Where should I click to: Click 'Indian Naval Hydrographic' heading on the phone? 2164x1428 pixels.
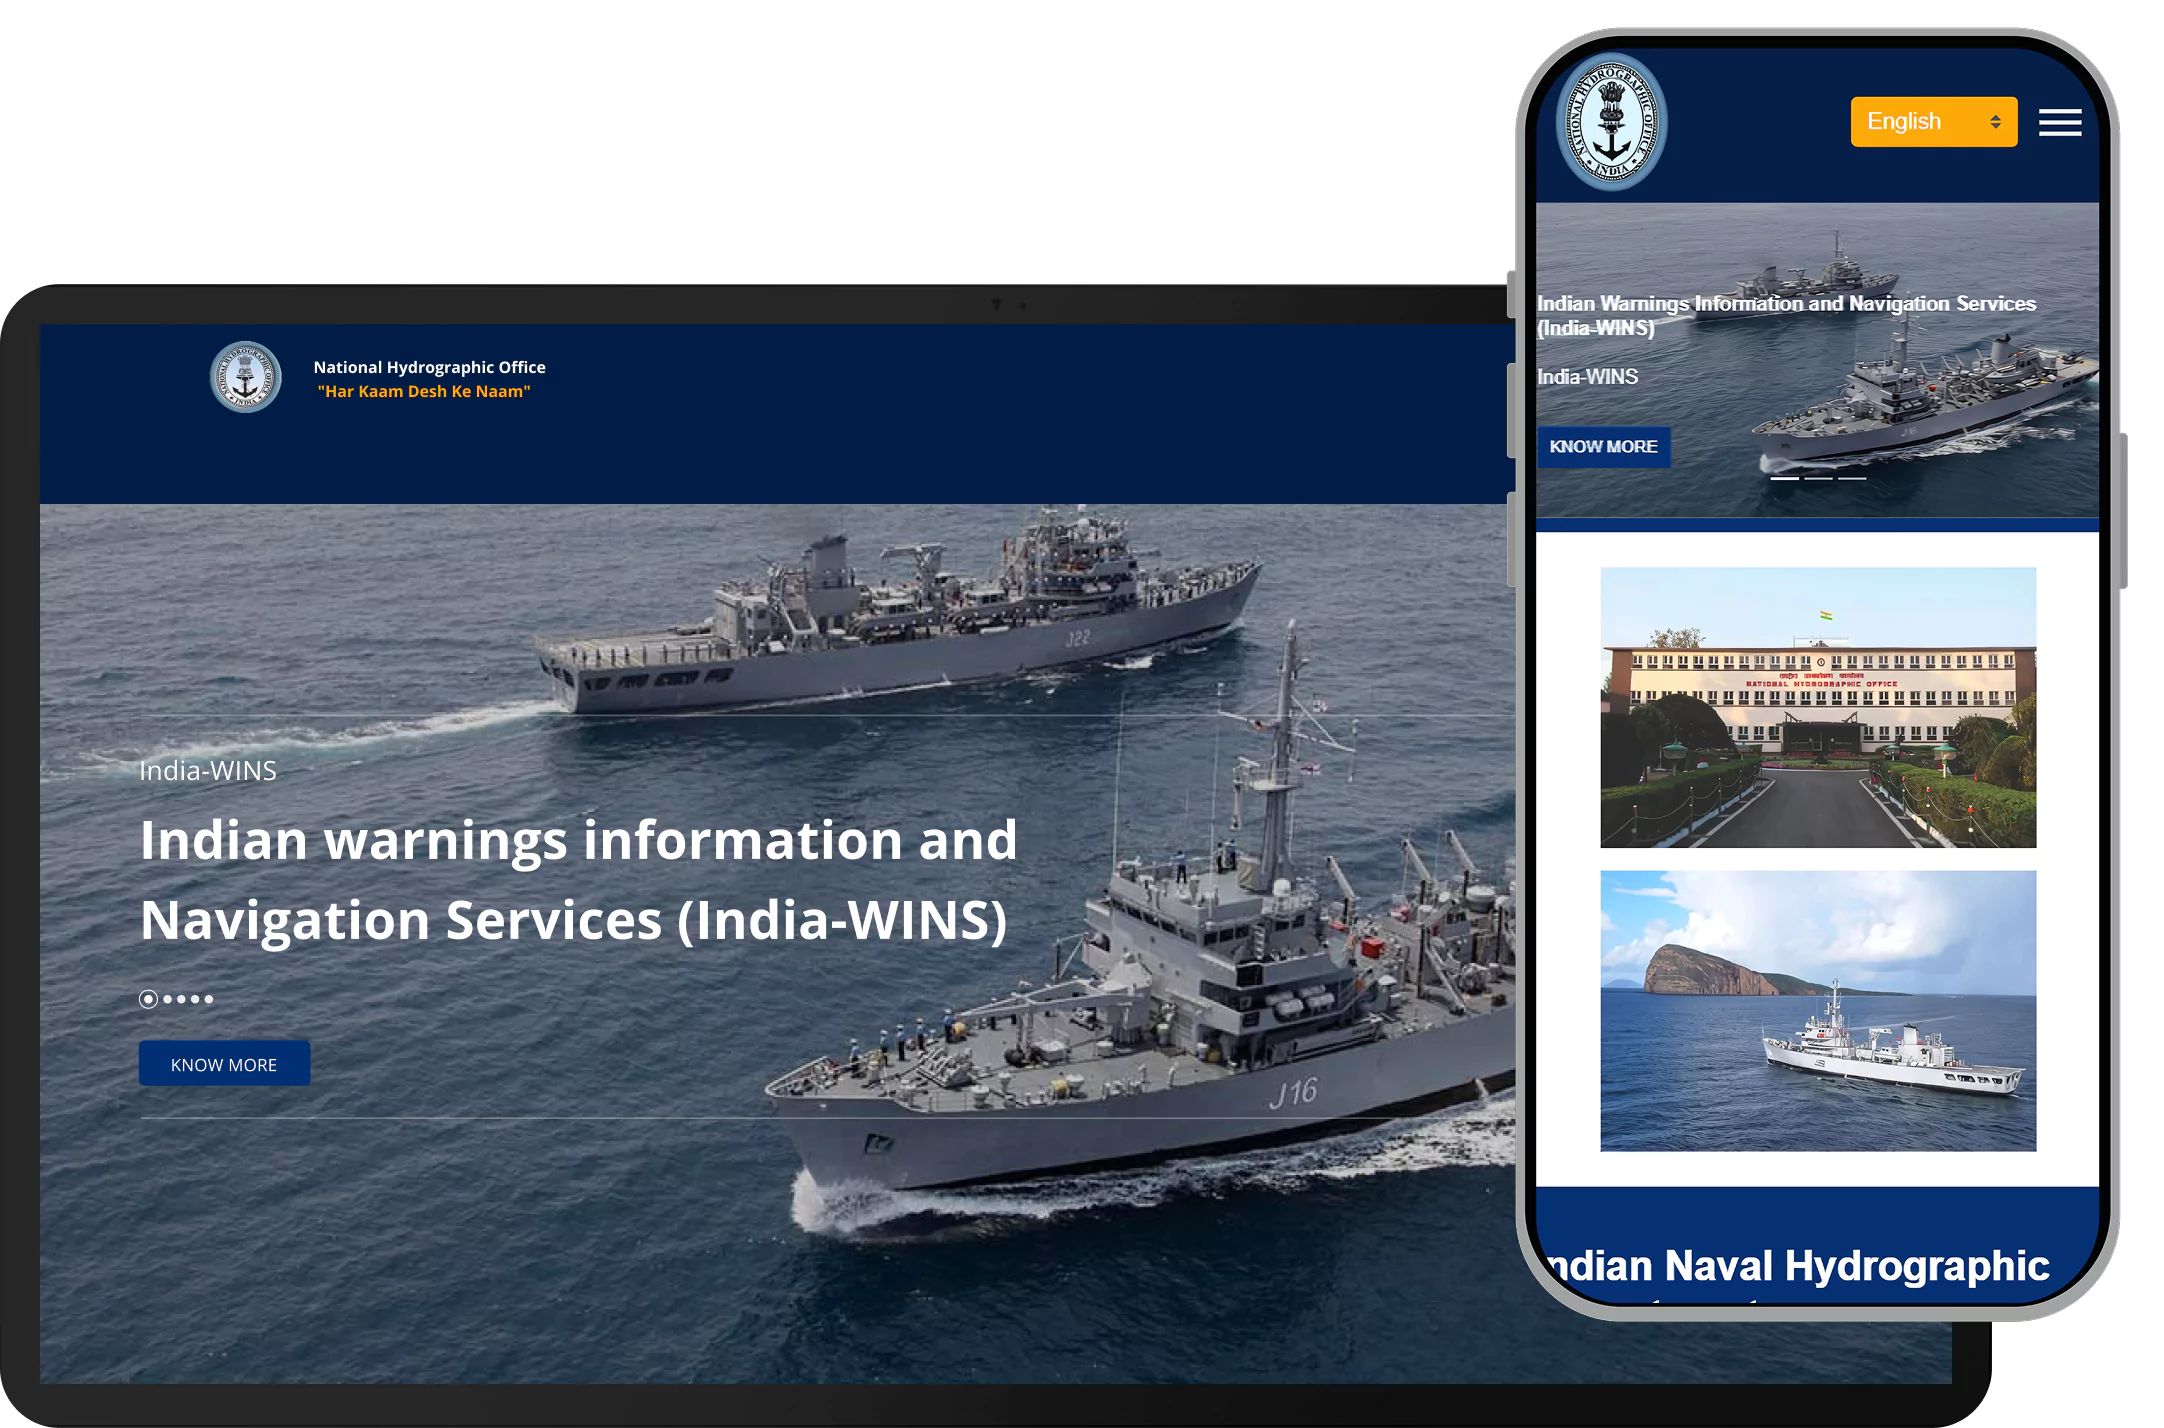1797,1266
